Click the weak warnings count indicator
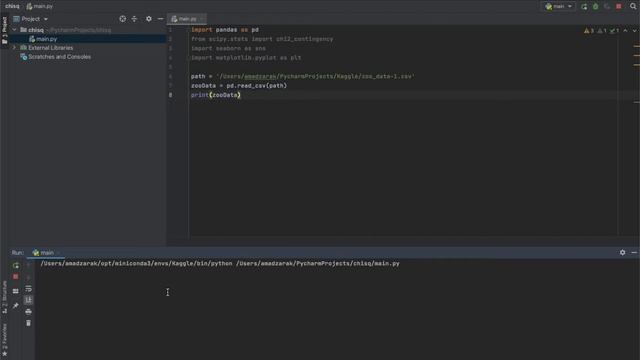Viewport: 640px width, 360px height. (602, 31)
